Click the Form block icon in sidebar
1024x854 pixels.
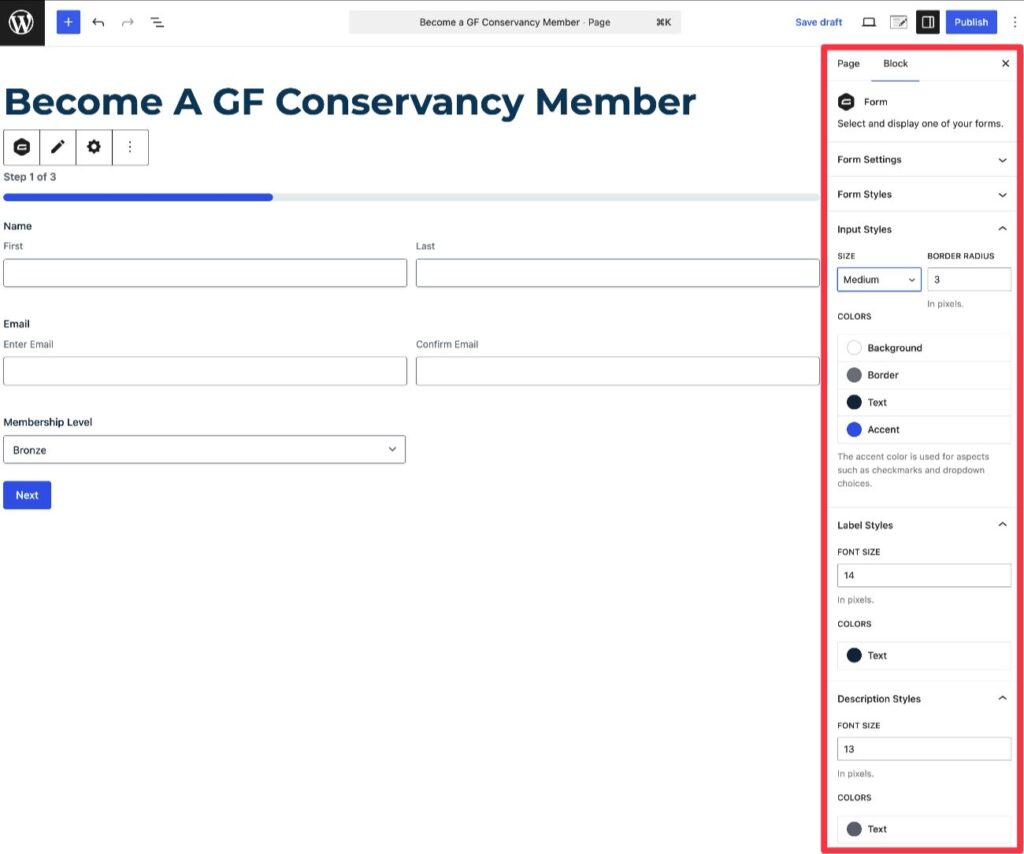[846, 101]
